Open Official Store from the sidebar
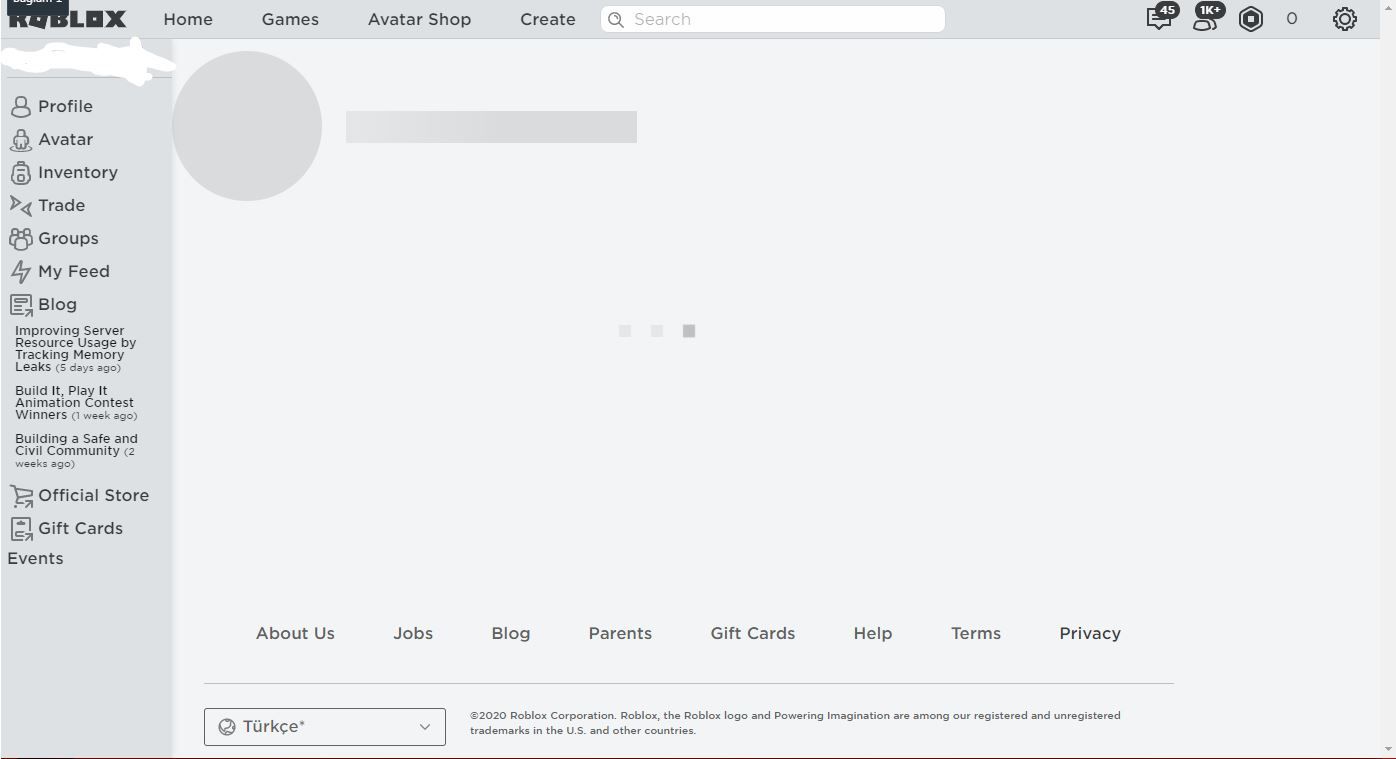Image resolution: width=1396 pixels, height=759 pixels. (93, 495)
